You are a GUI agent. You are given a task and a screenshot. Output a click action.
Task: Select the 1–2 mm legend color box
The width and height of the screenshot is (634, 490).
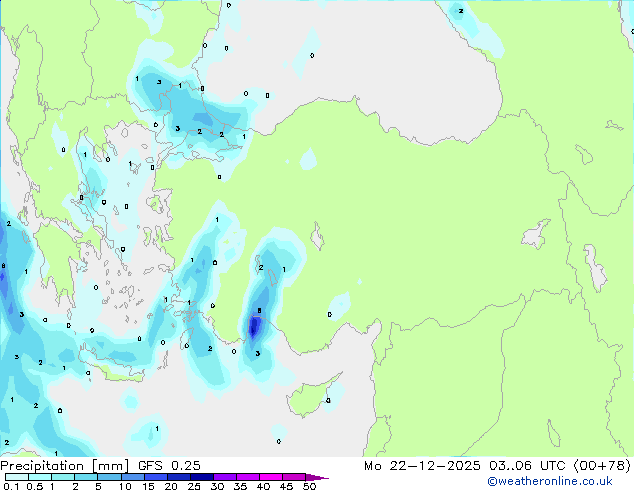63,477
